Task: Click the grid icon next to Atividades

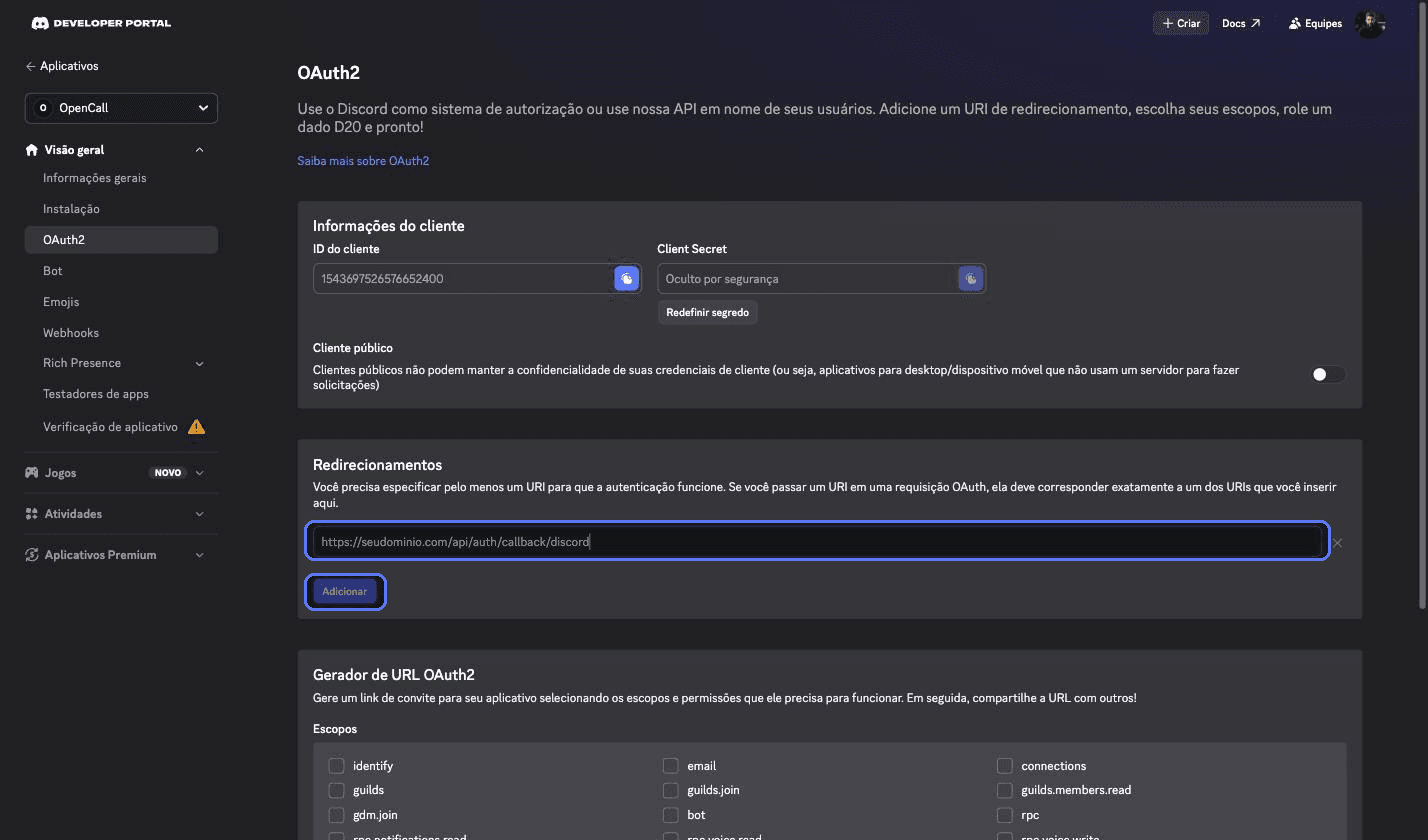Action: coord(32,514)
